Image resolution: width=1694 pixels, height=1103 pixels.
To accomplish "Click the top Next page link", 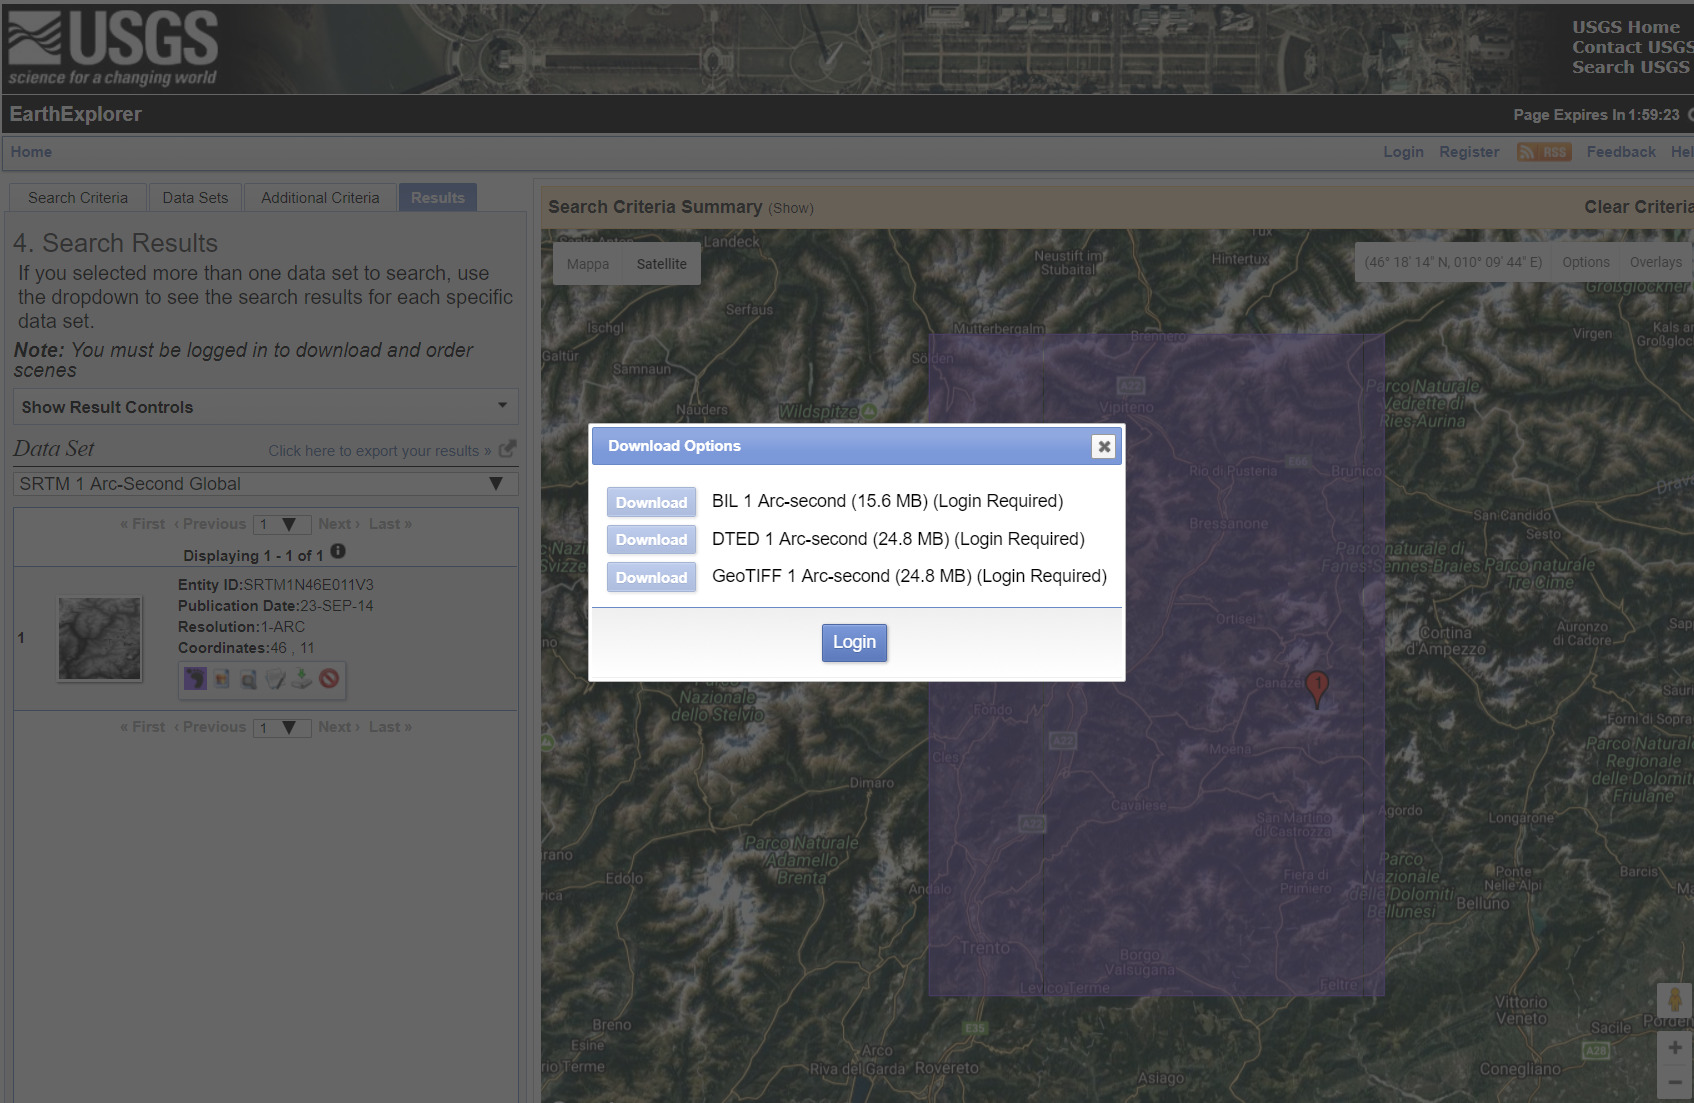I will click(339, 524).
